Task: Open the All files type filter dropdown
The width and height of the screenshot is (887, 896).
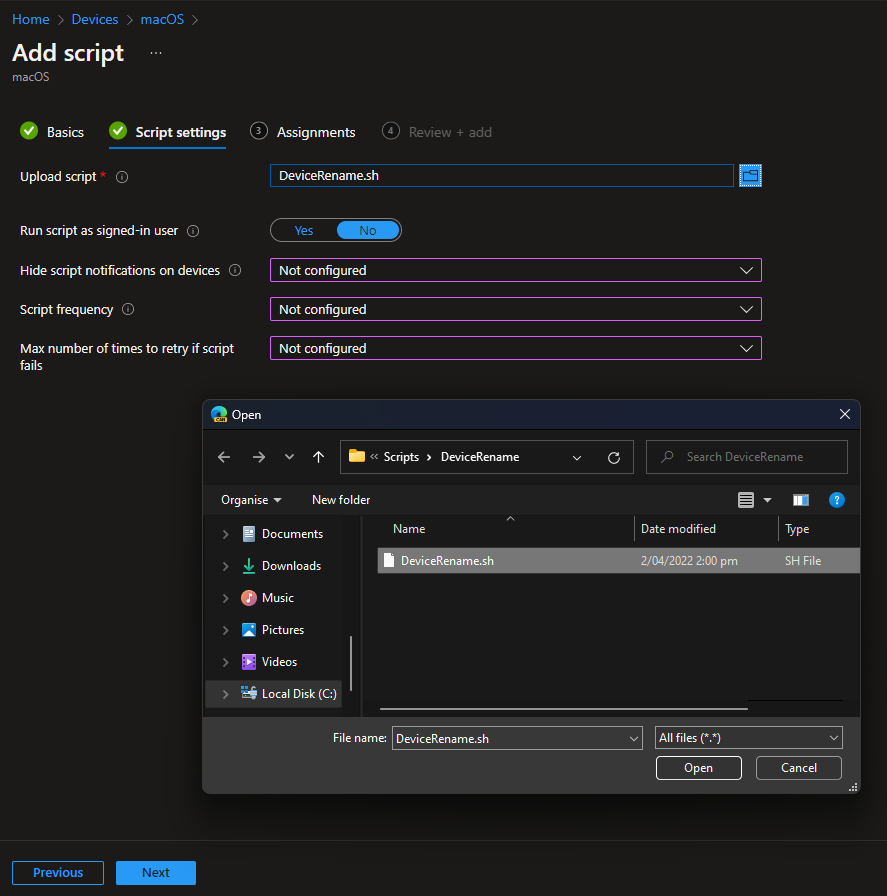Action: pyautogui.click(x=748, y=738)
